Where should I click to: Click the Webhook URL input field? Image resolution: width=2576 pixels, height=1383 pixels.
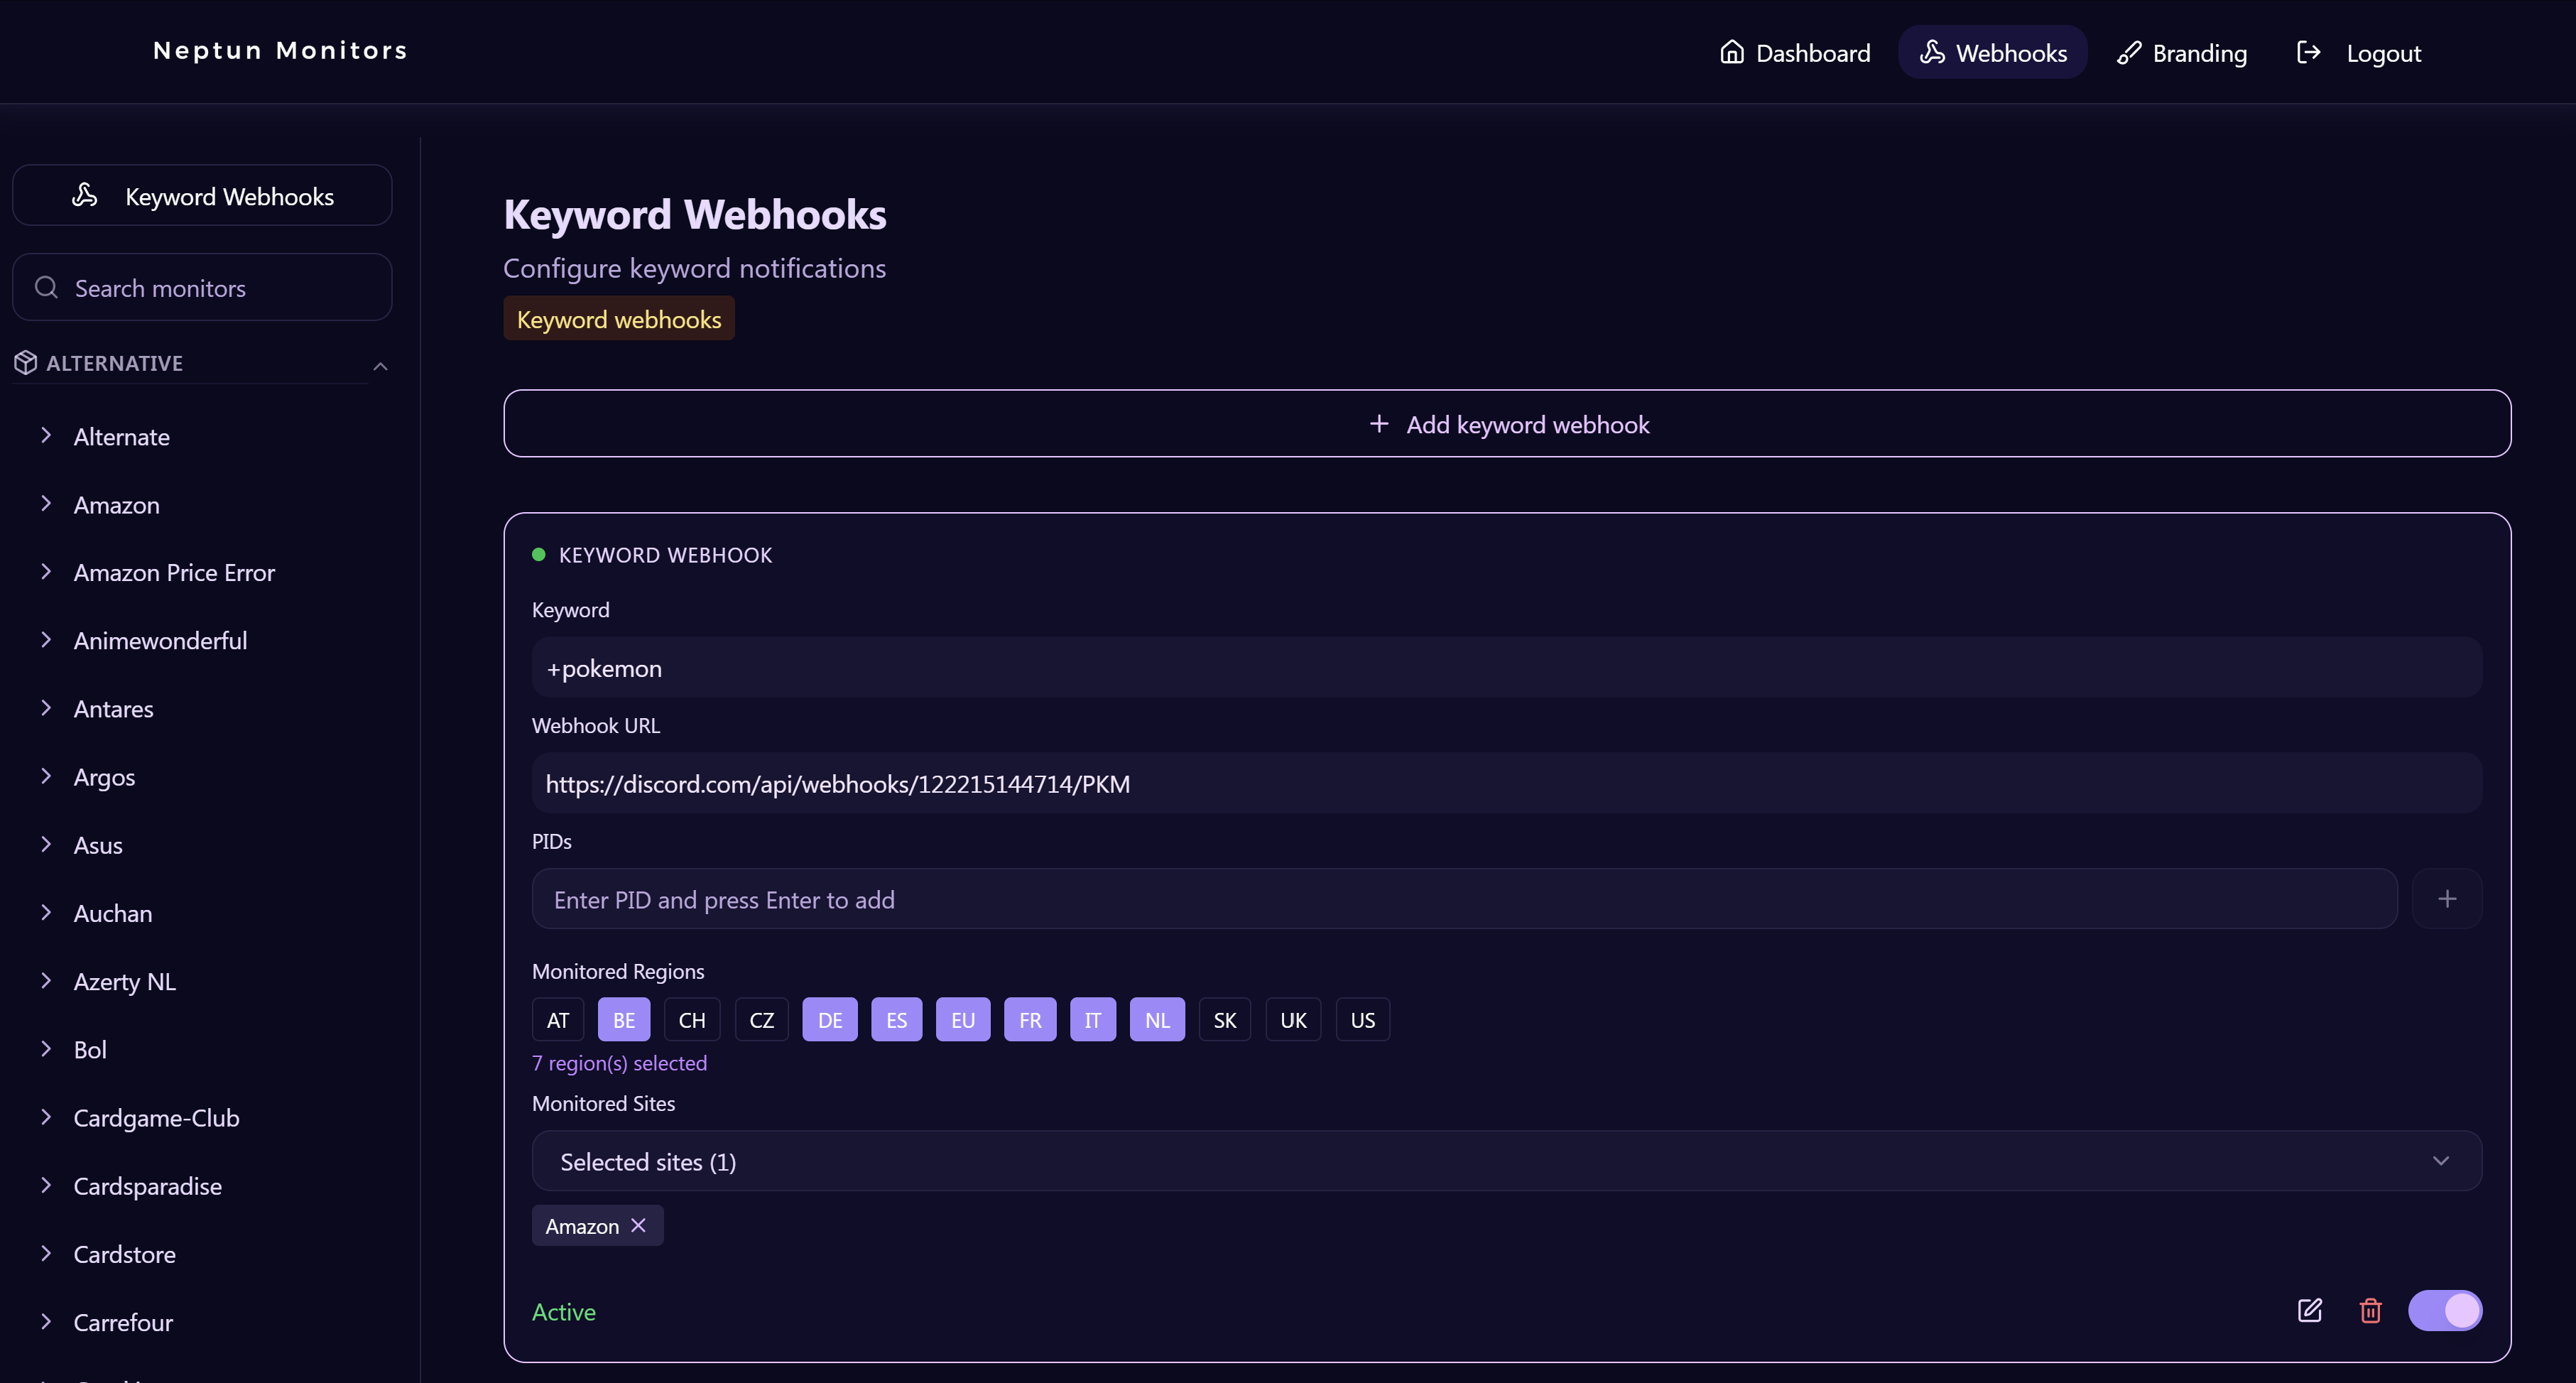coord(1506,784)
